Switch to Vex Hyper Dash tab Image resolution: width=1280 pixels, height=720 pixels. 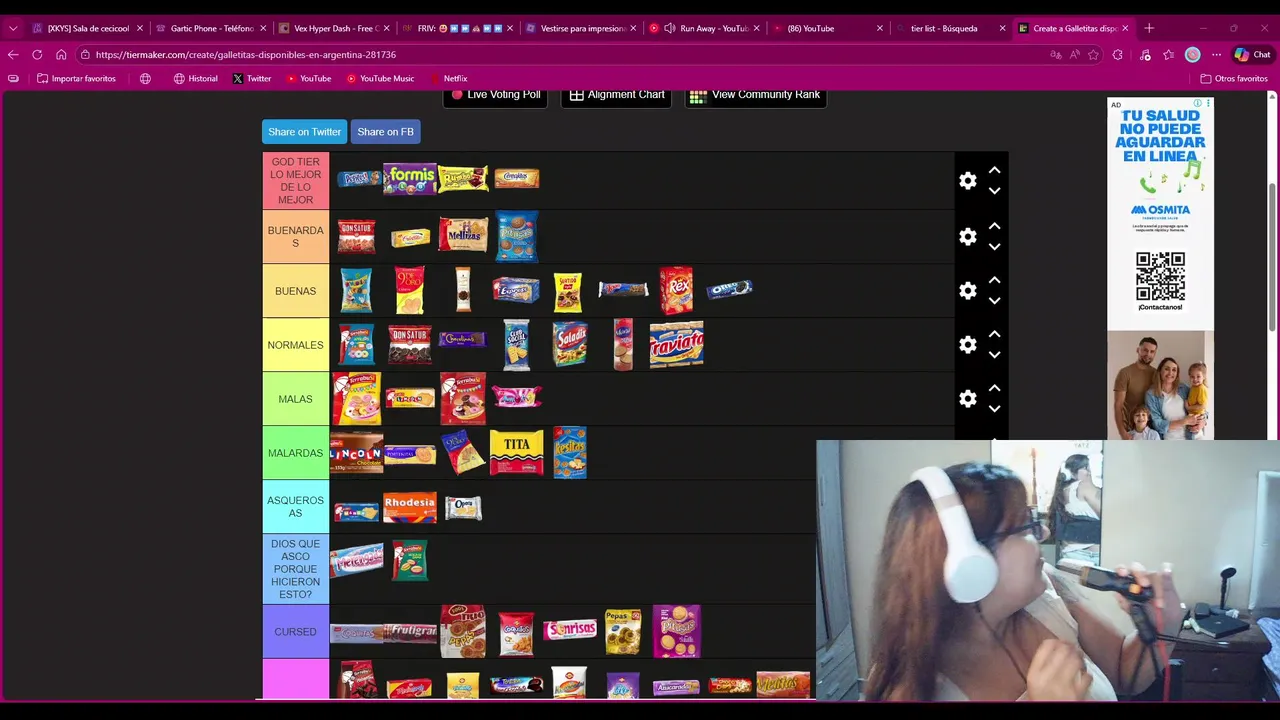point(334,28)
